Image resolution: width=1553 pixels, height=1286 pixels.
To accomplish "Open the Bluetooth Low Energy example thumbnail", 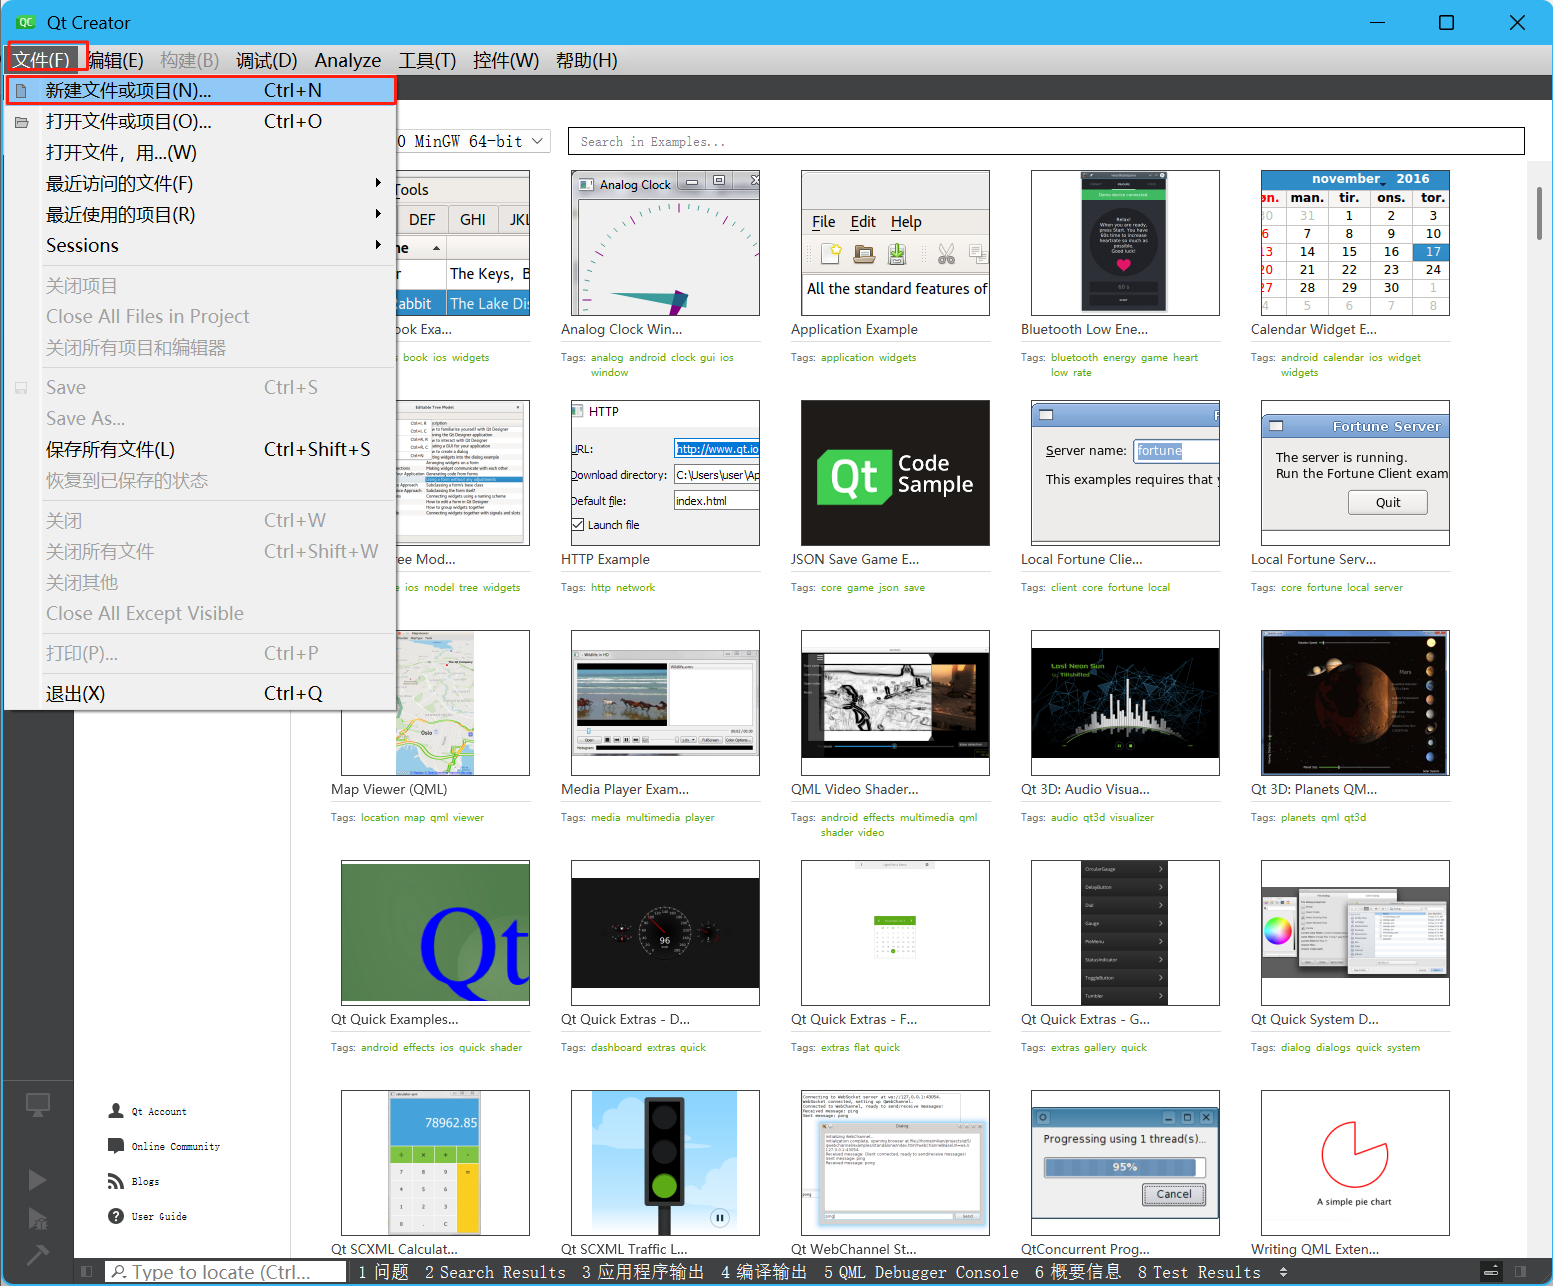I will pyautogui.click(x=1125, y=243).
